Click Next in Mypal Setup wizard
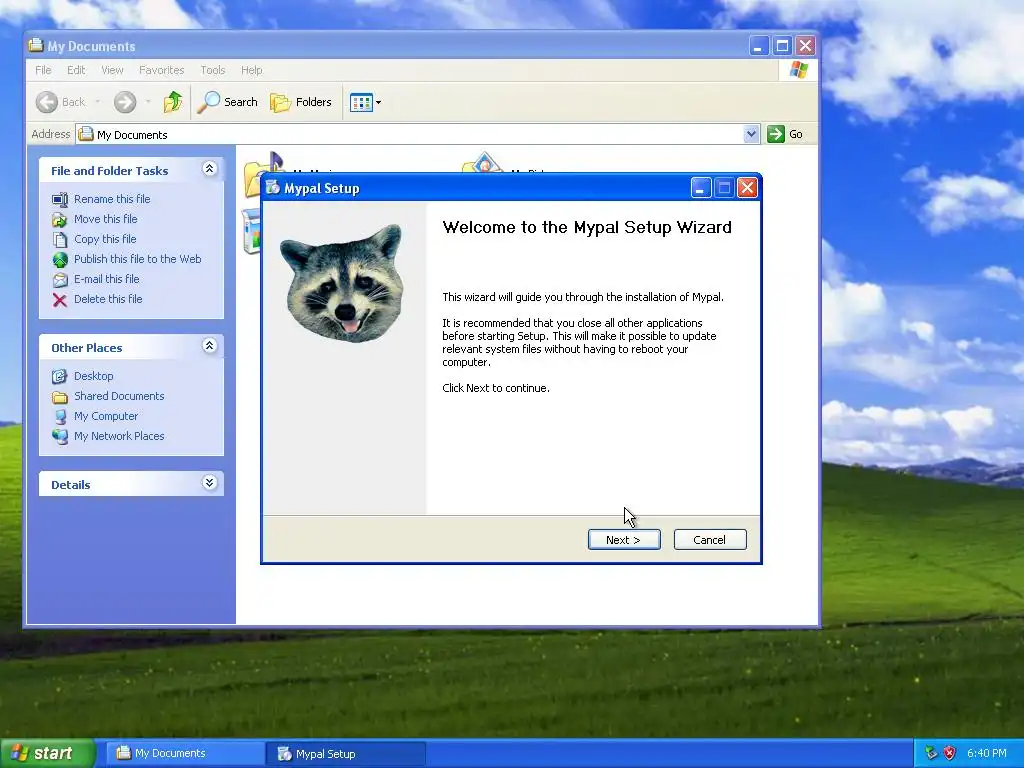1024x768 pixels. [624, 539]
